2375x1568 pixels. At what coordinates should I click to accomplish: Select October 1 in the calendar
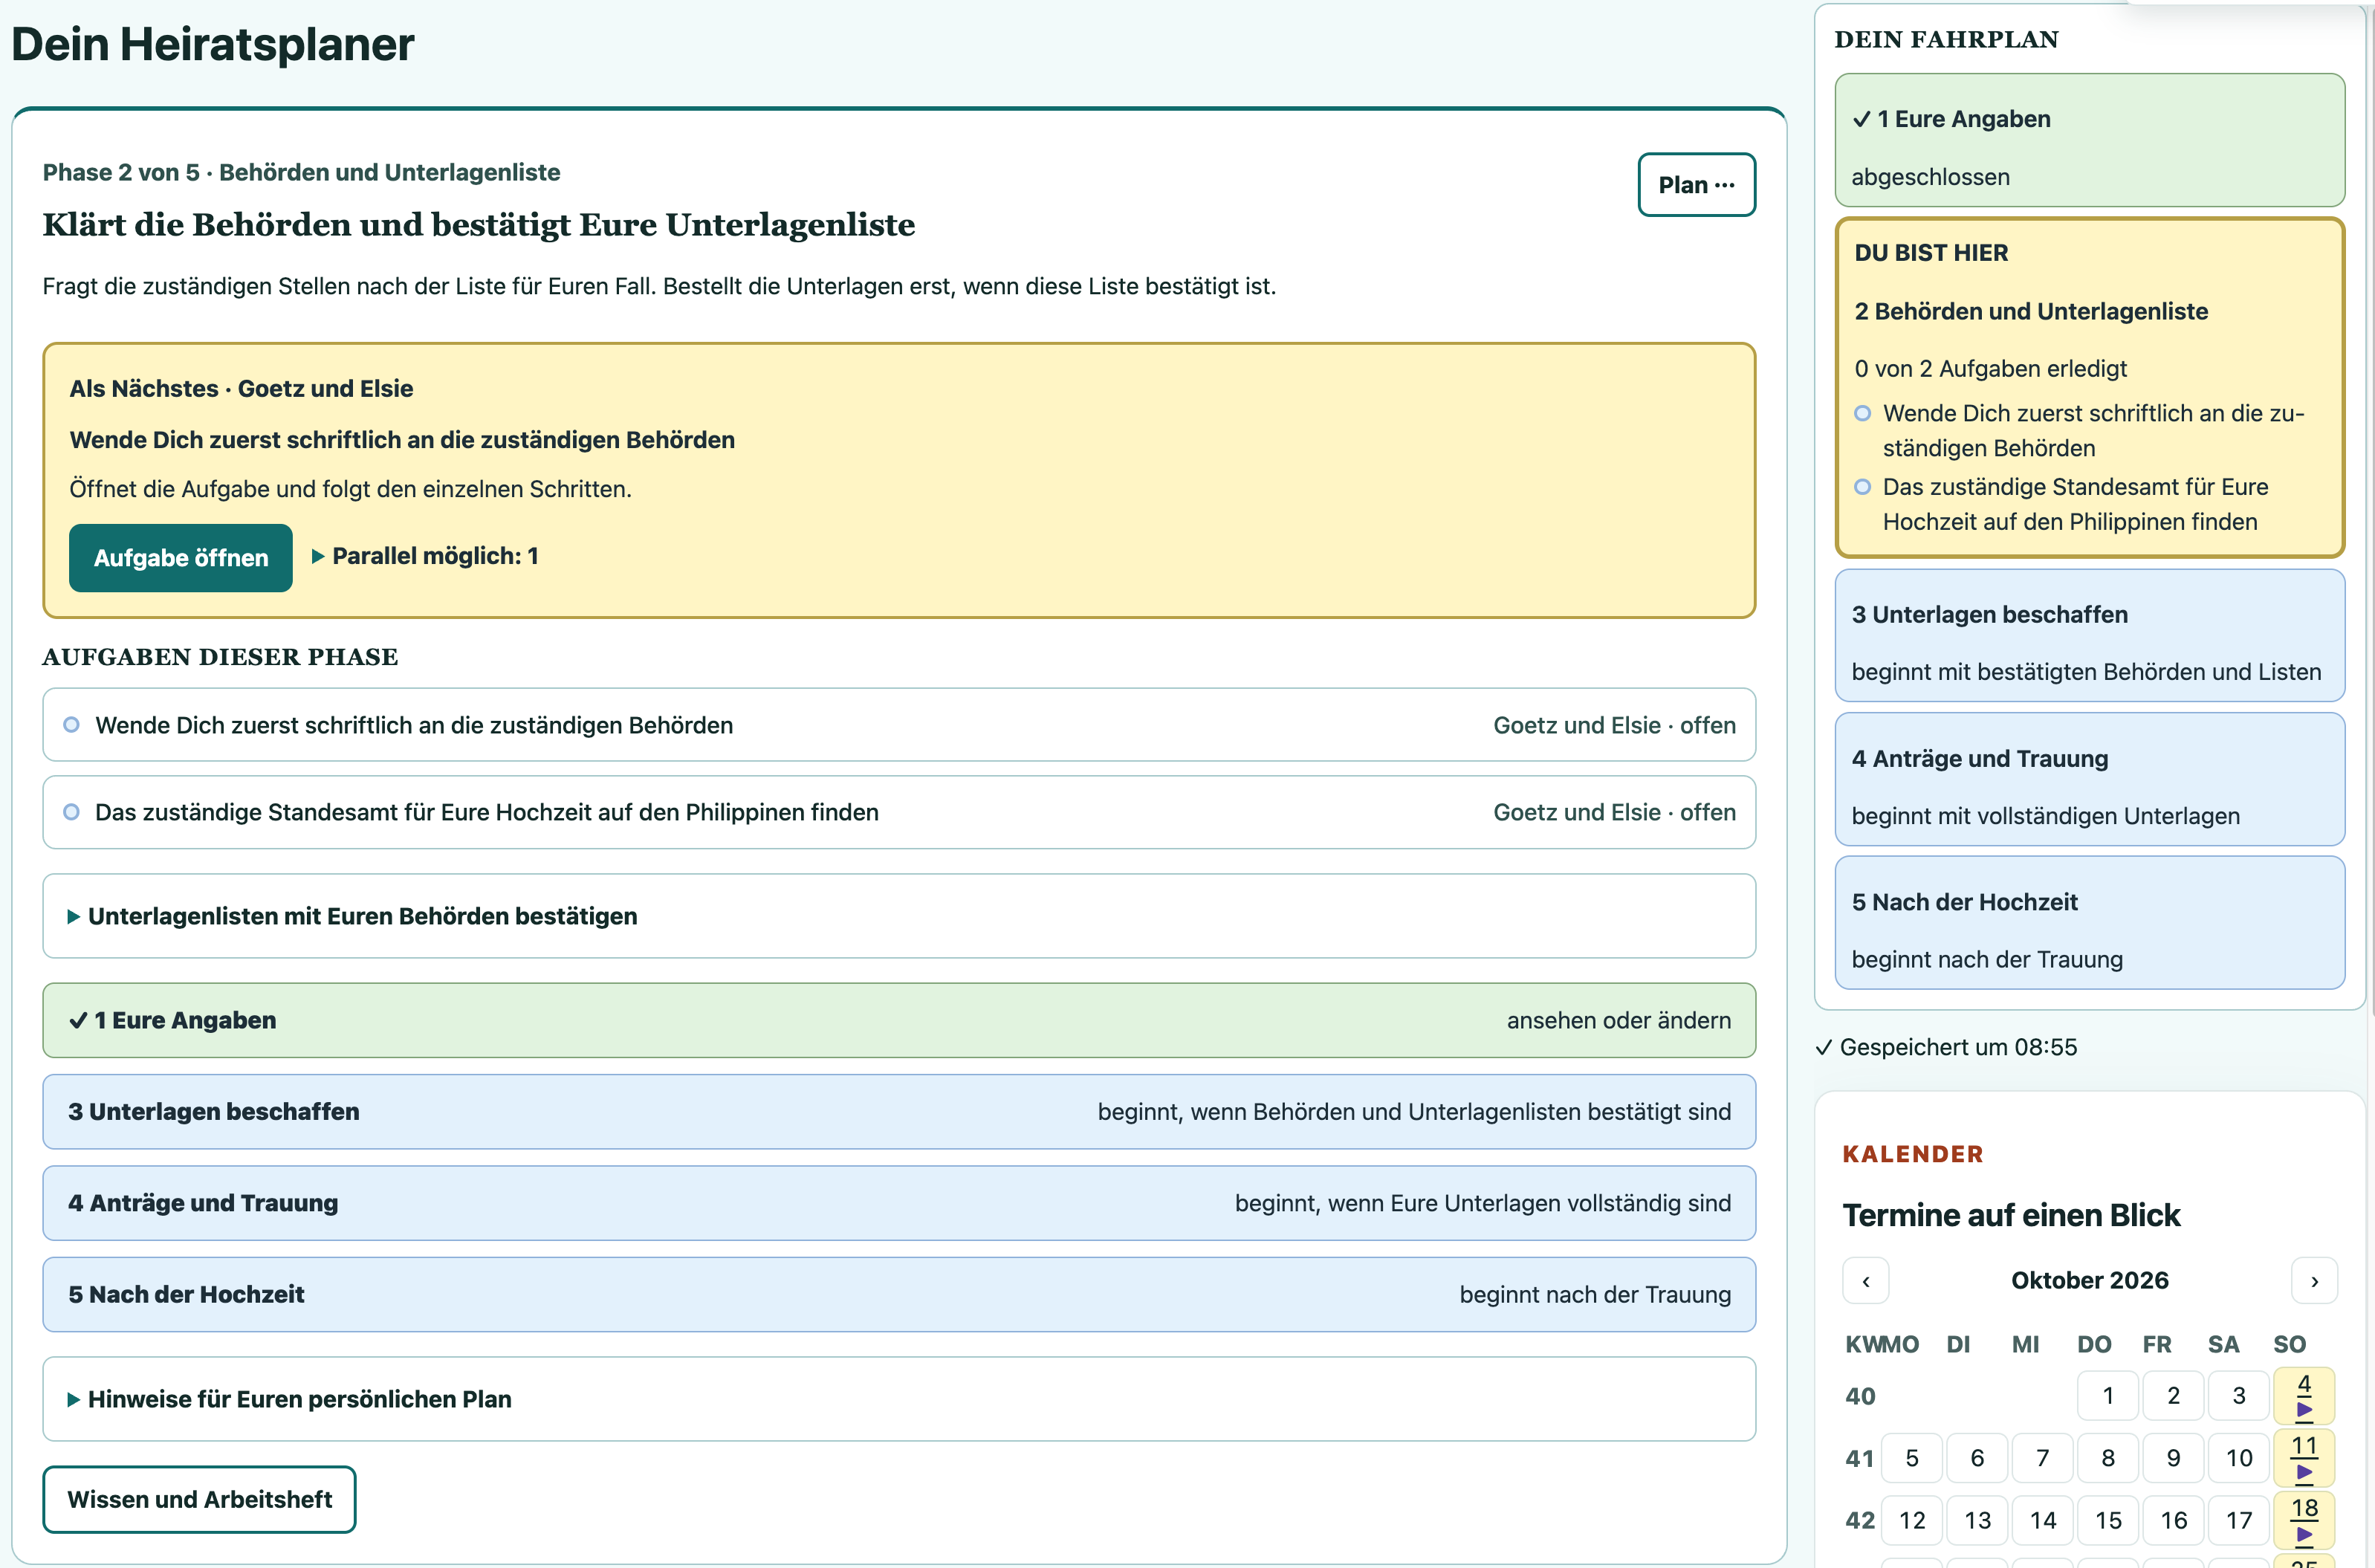click(2107, 1396)
